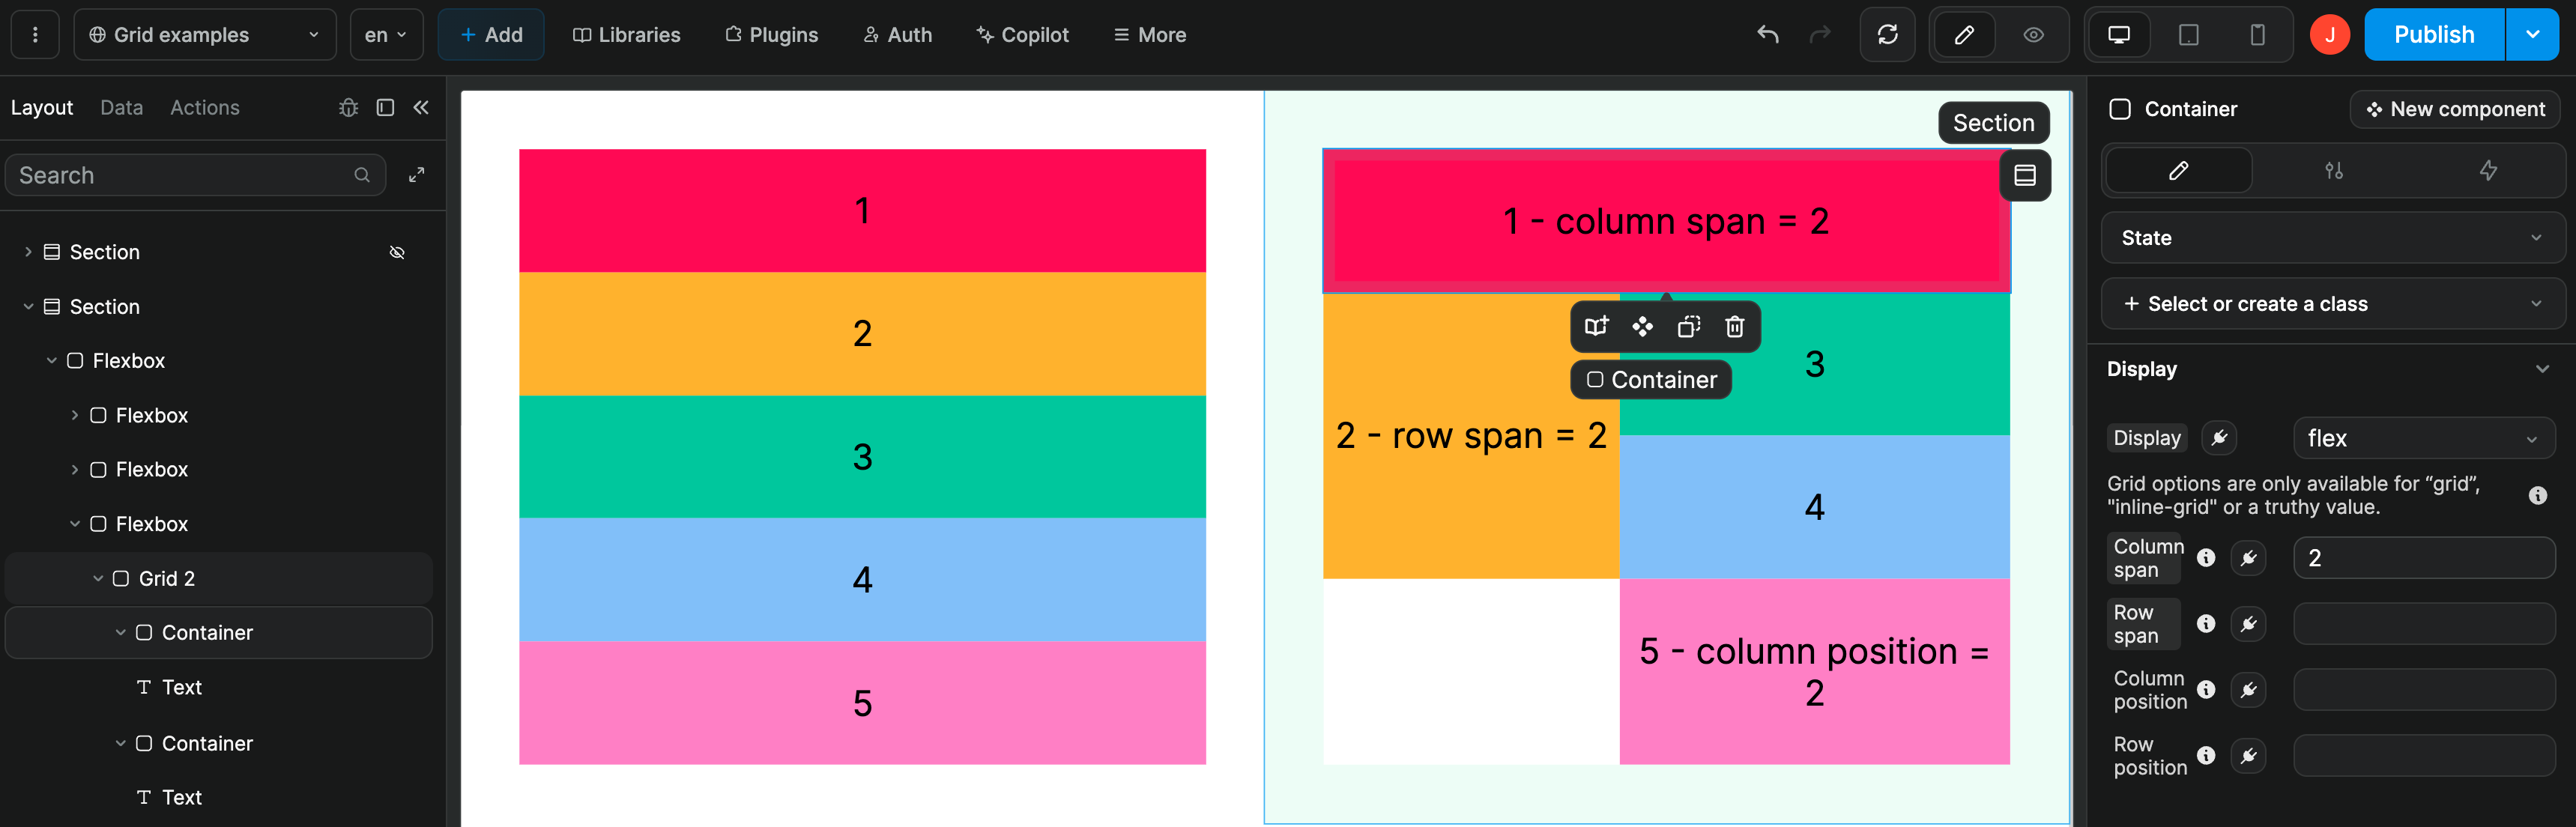Collapse the Grid 2 tree node
Viewport: 2576px width, 827px height.
[x=98, y=579]
